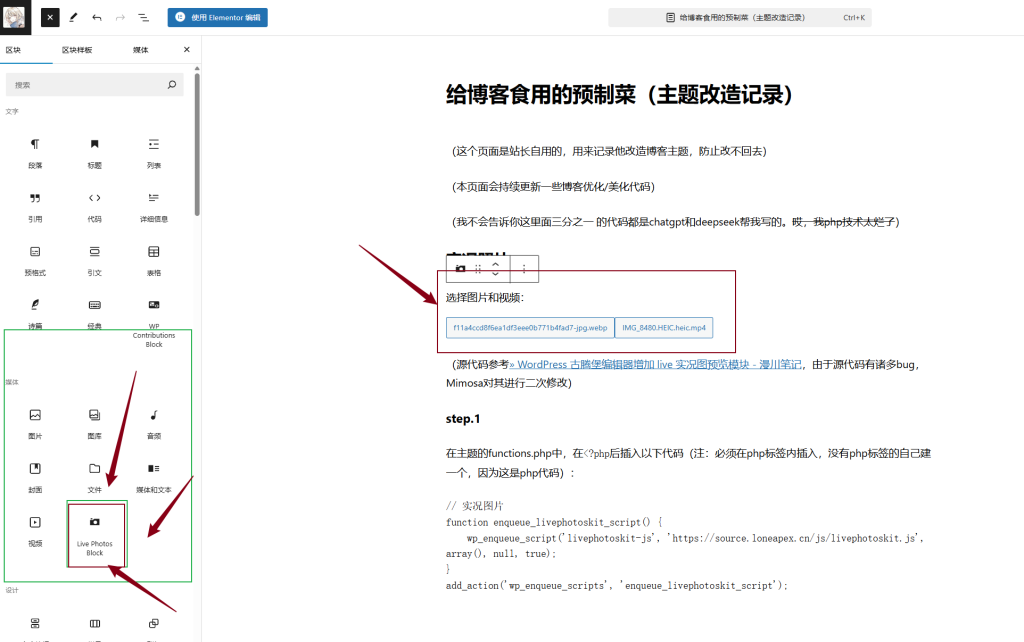Add a 表格 (table) block
This screenshot has height=642, width=1024.
[x=153, y=259]
